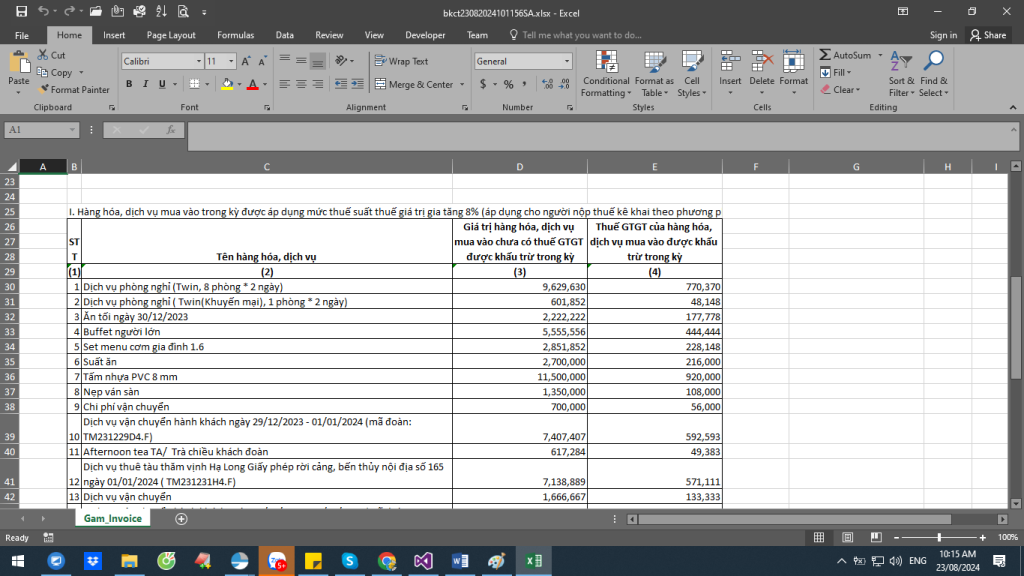The height and width of the screenshot is (576, 1024).
Task: Apply the red font color
Action: (253, 84)
